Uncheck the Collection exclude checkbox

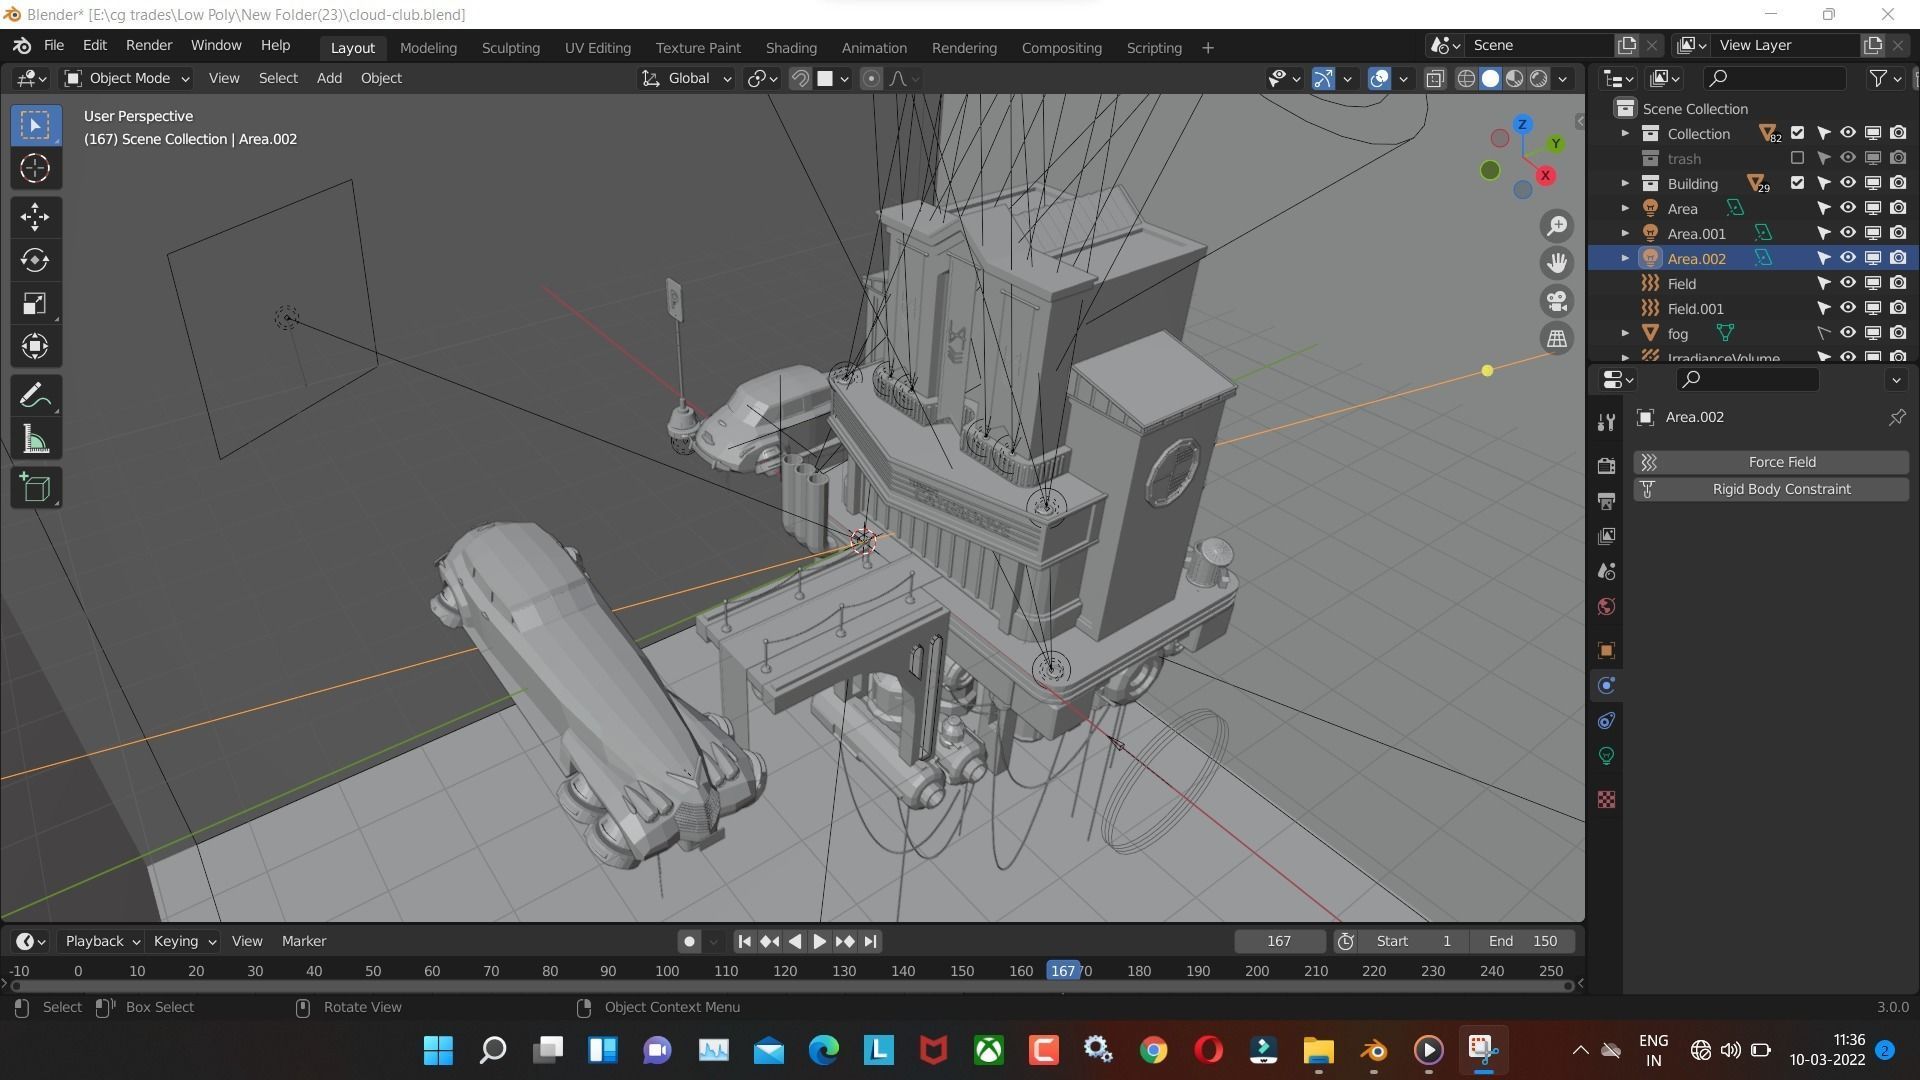(x=1797, y=134)
